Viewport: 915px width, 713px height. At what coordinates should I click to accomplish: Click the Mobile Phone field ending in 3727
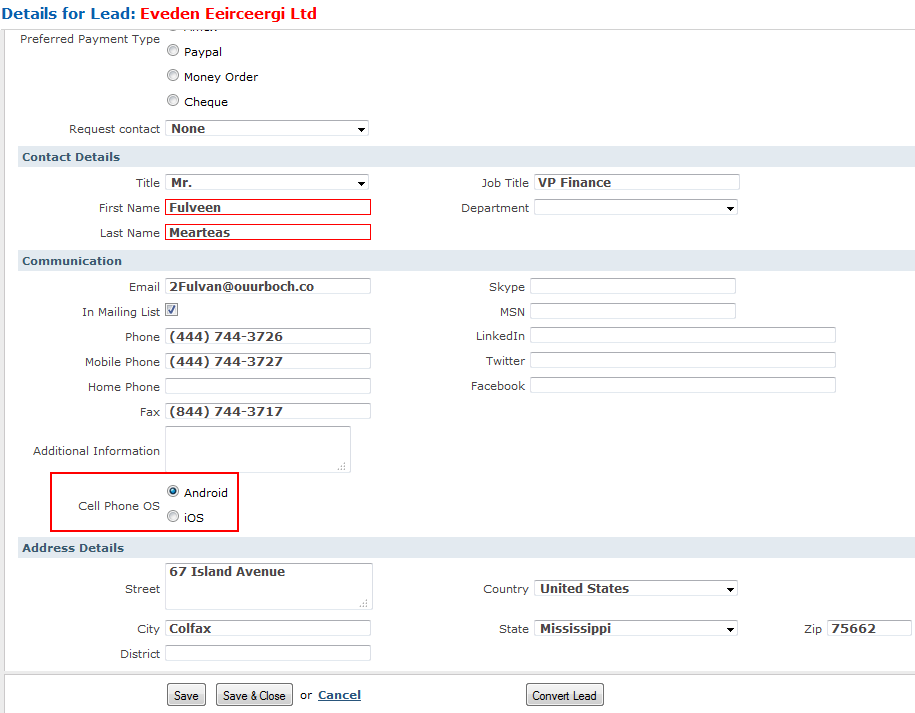(268, 361)
